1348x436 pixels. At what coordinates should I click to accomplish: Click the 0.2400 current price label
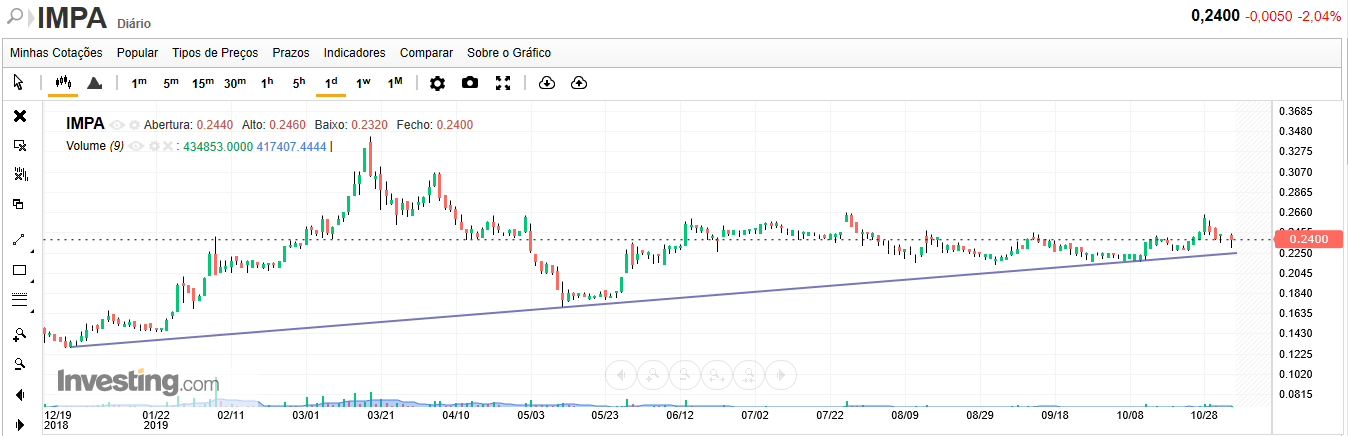click(1308, 240)
